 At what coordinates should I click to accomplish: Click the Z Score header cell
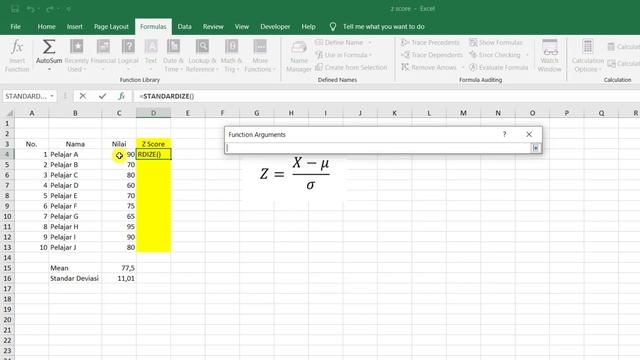[153, 144]
